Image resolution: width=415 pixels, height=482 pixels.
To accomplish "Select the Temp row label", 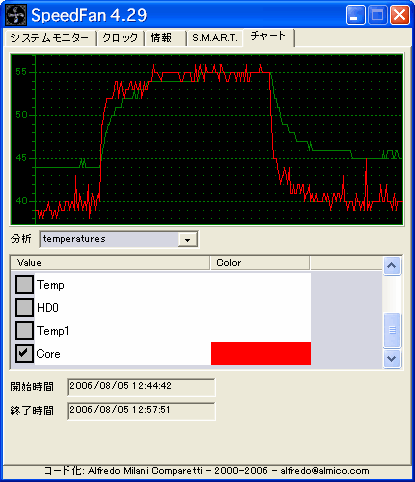I will [x=51, y=285].
